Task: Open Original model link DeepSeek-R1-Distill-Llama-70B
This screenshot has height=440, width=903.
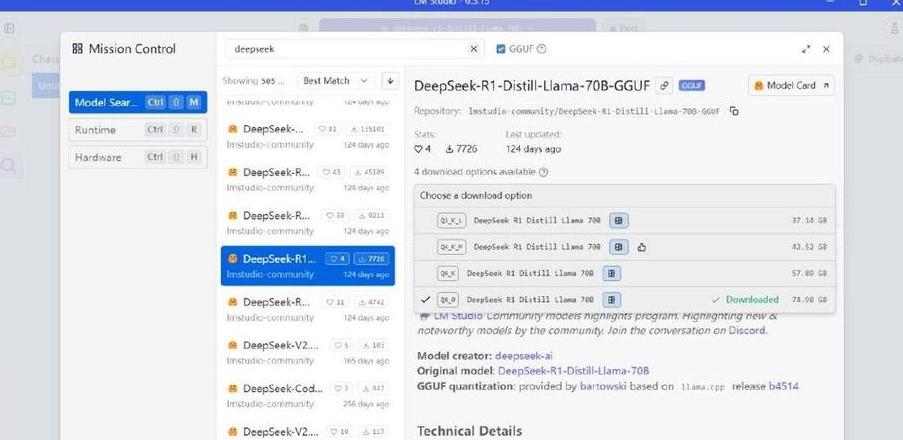Action: pos(574,371)
